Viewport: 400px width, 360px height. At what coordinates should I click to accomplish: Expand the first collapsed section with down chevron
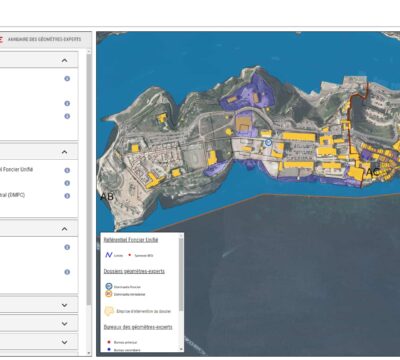pyautogui.click(x=64, y=305)
